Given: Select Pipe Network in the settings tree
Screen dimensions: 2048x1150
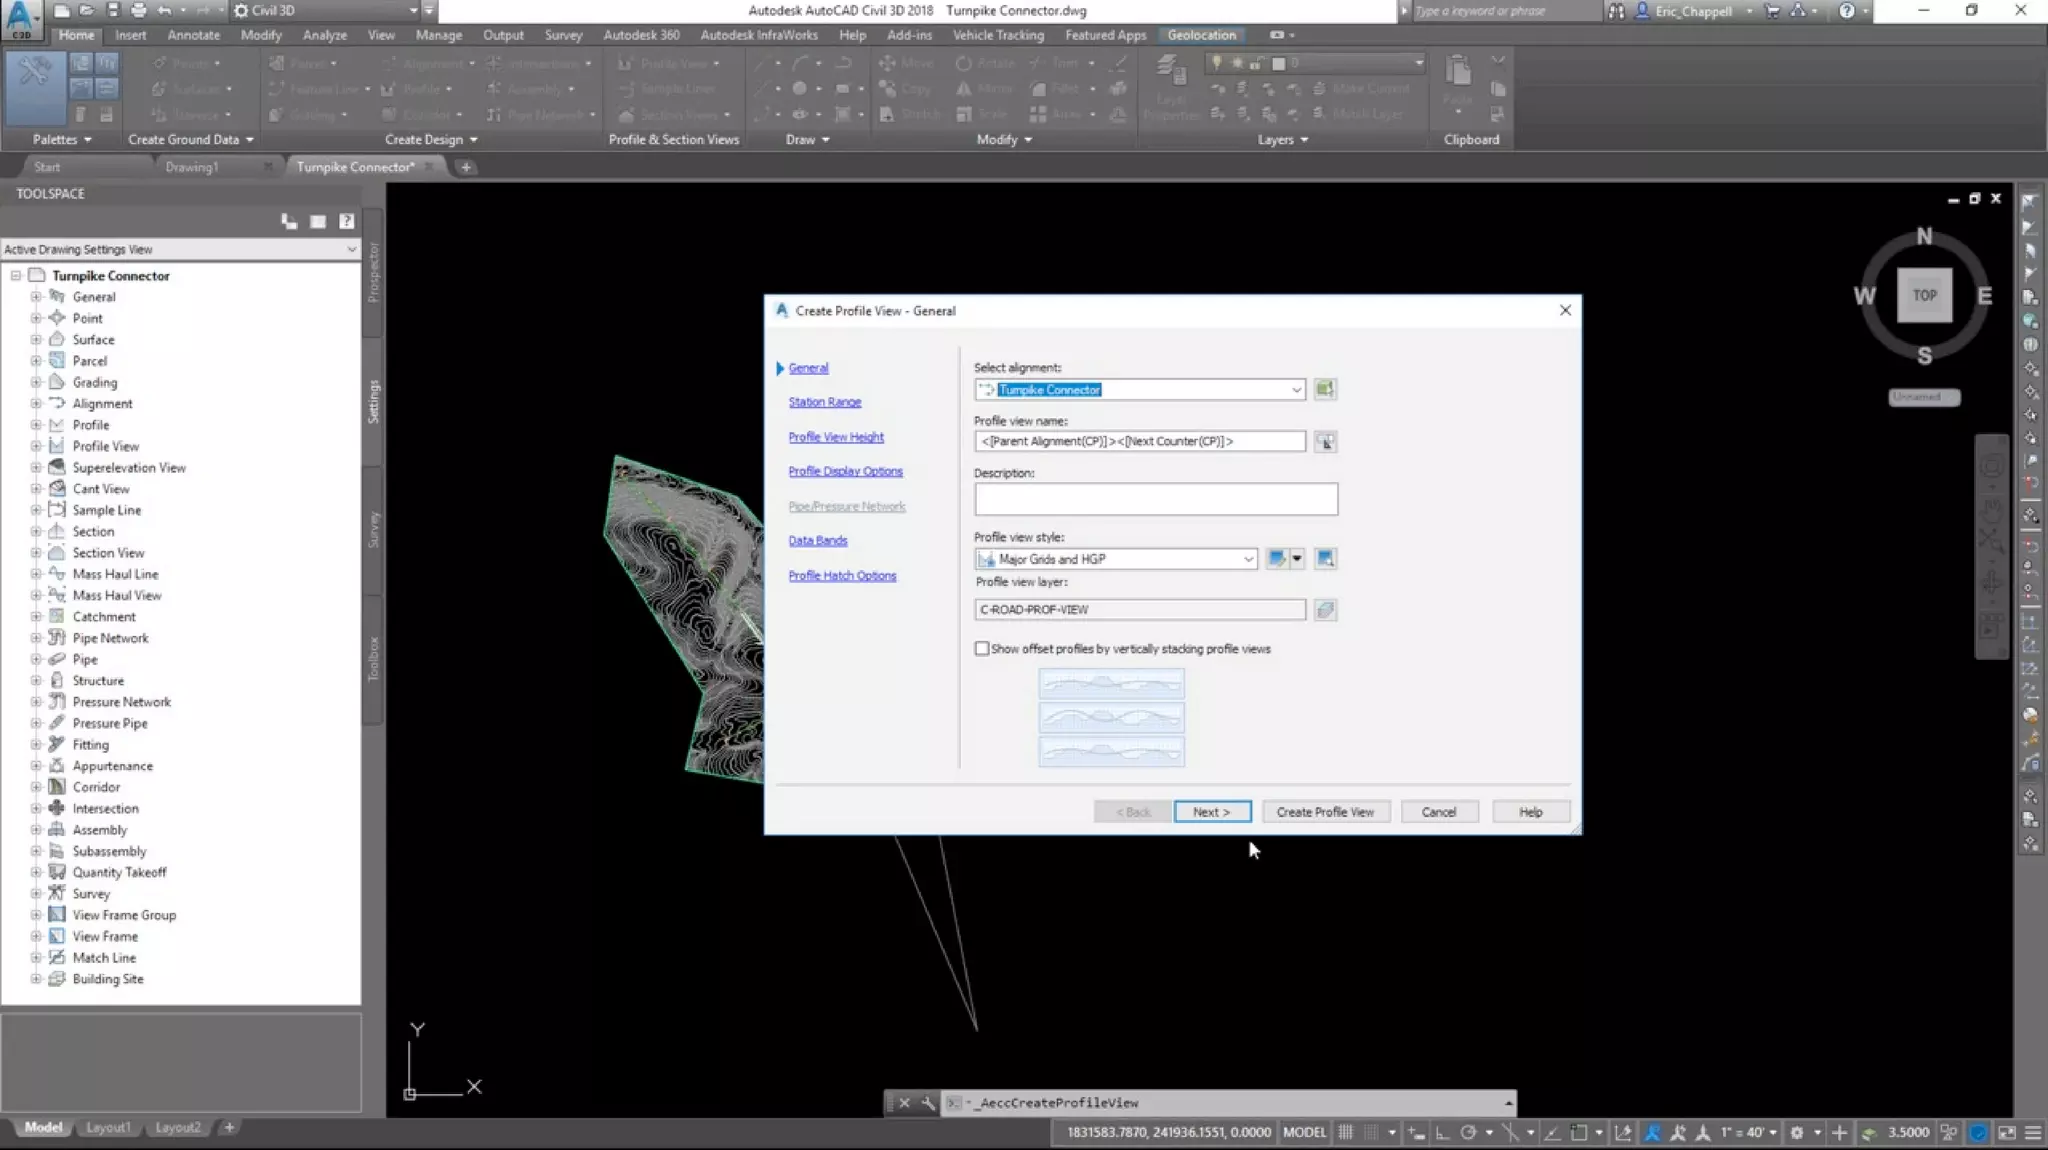Looking at the screenshot, I should pos(110,638).
